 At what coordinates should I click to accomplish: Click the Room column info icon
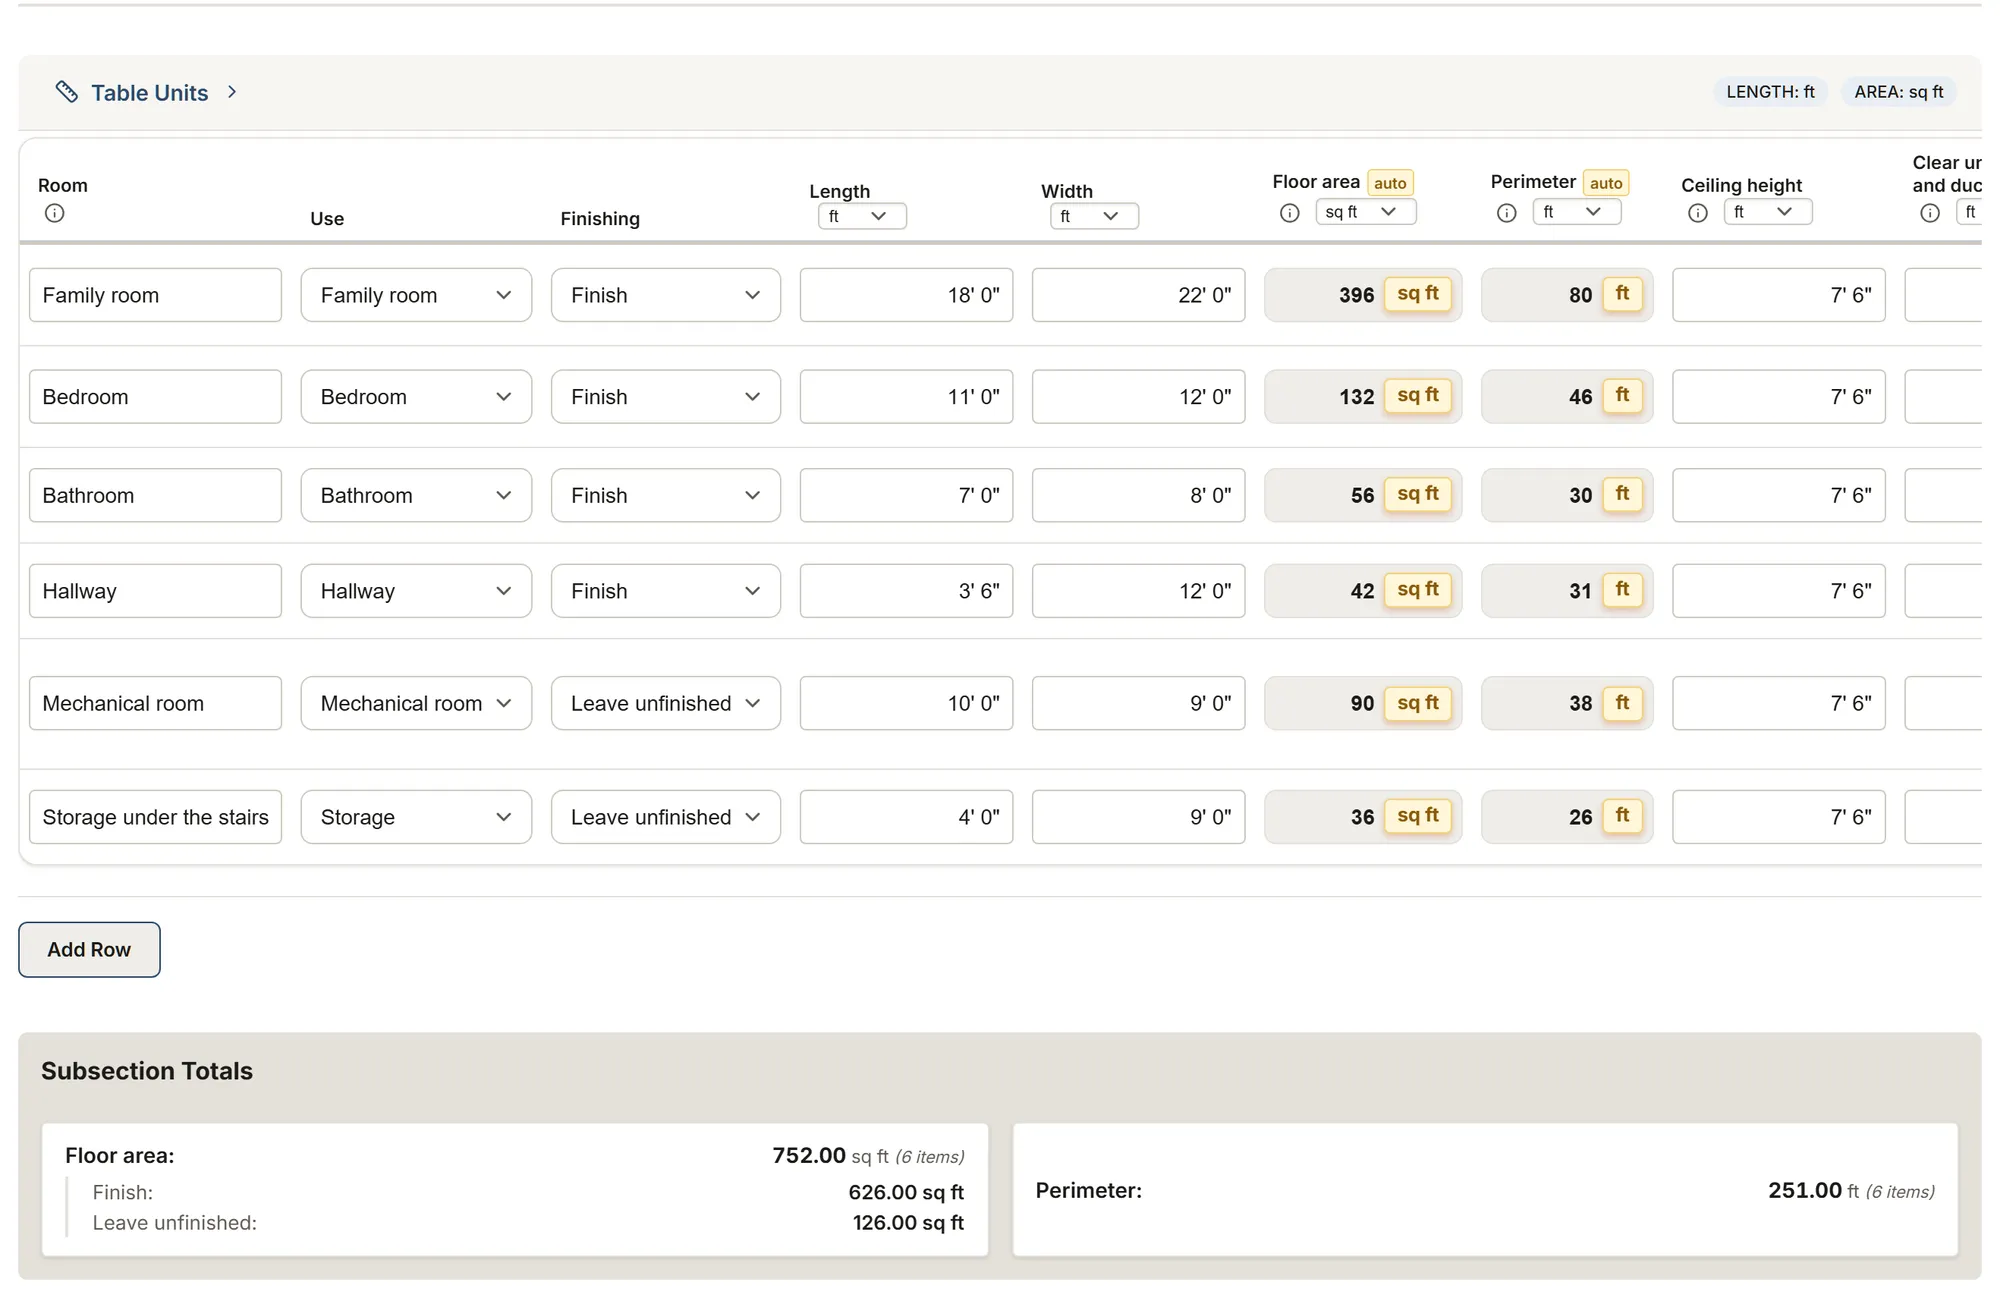(x=55, y=213)
